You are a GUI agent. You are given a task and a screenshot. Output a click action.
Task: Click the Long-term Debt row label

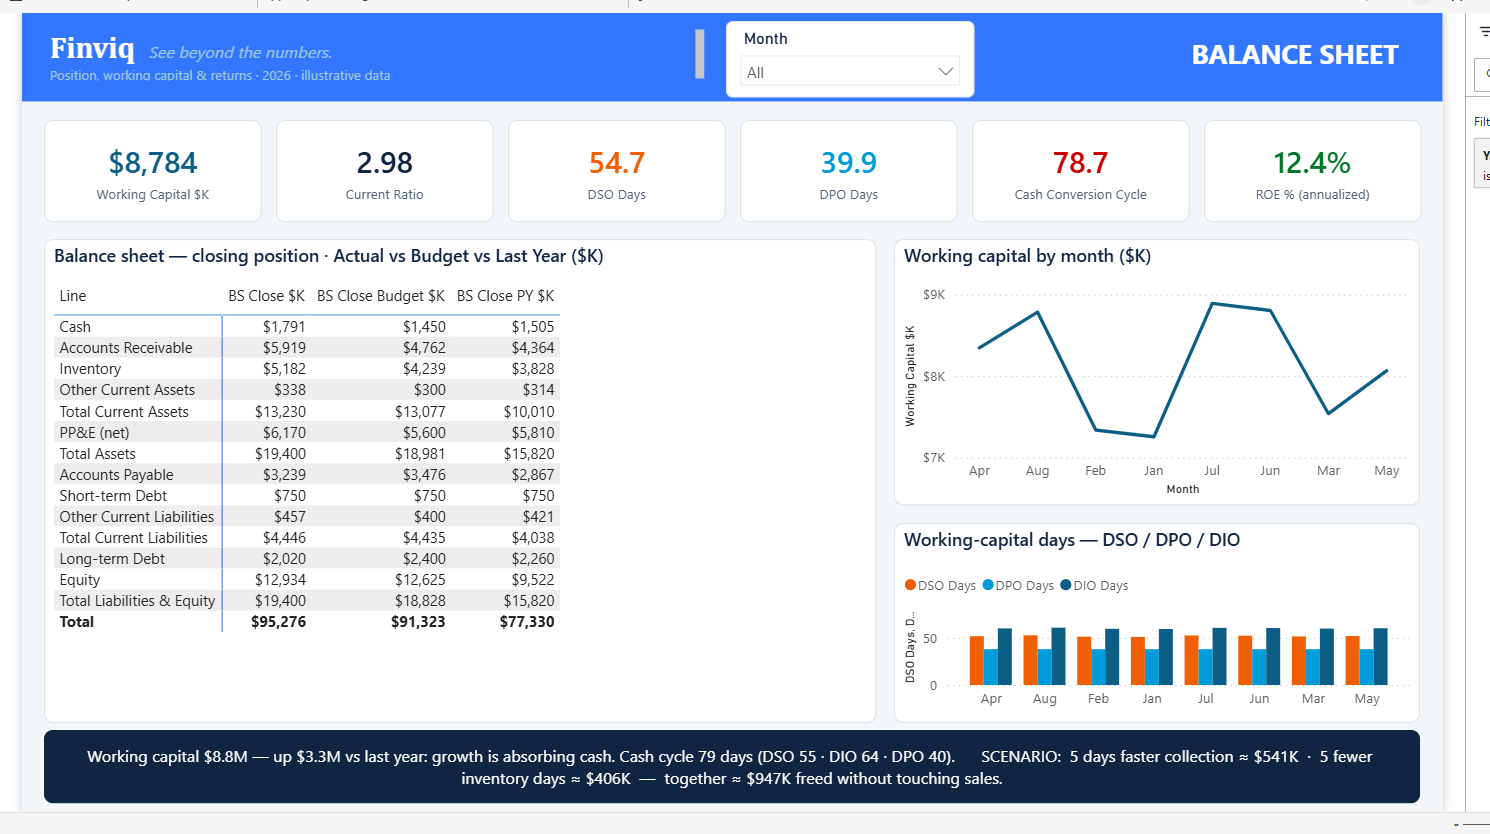pyautogui.click(x=112, y=559)
